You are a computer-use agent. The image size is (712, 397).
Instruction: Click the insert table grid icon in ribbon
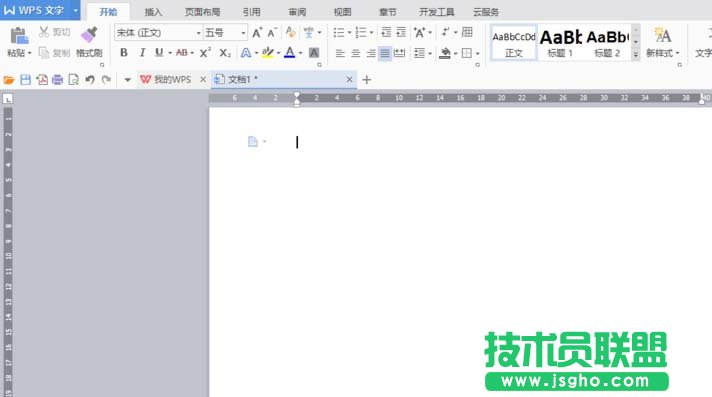[467, 32]
